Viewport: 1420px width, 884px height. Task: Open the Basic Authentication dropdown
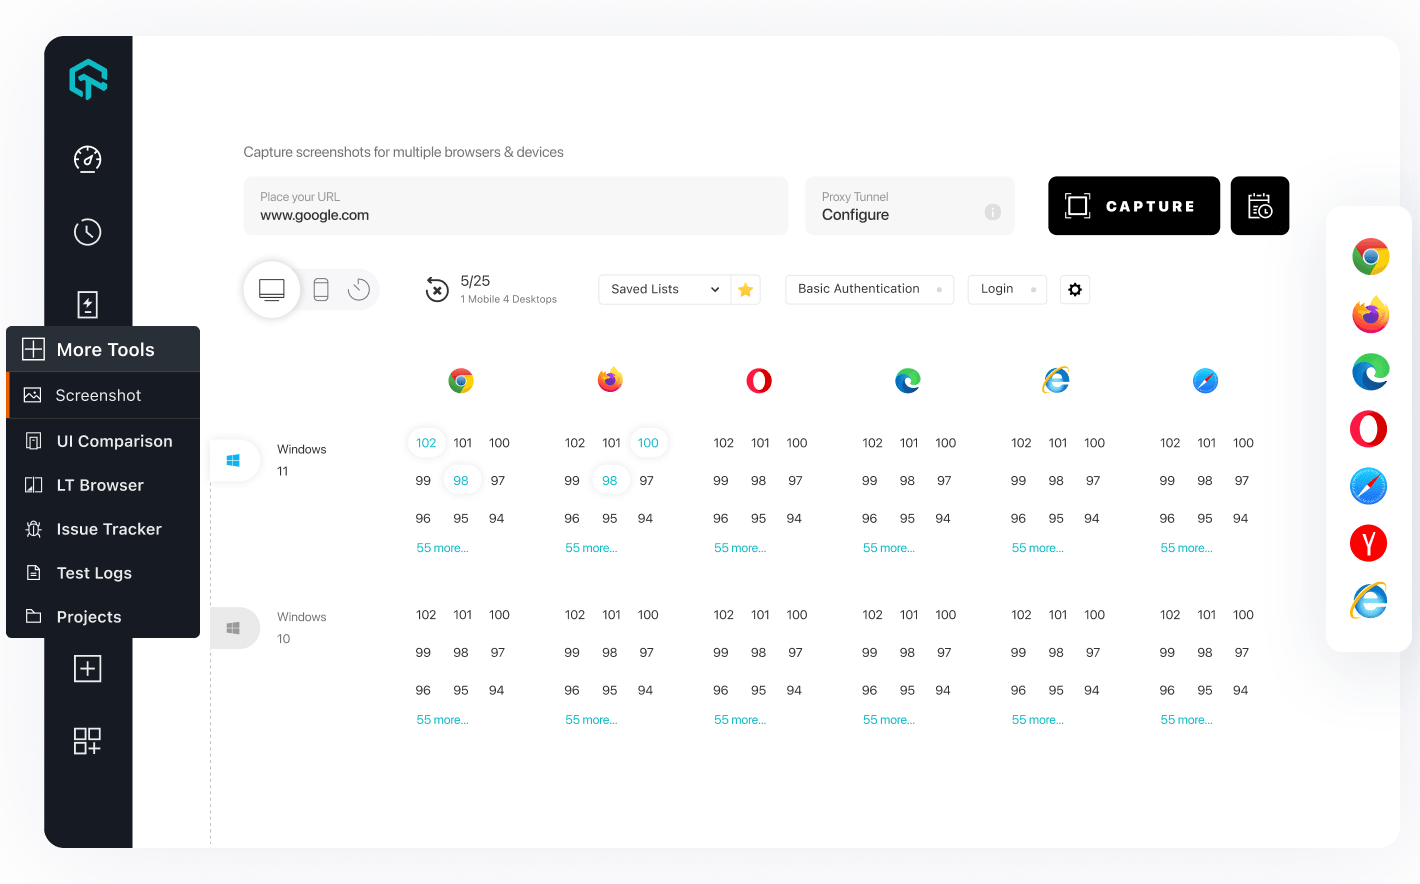(x=868, y=289)
